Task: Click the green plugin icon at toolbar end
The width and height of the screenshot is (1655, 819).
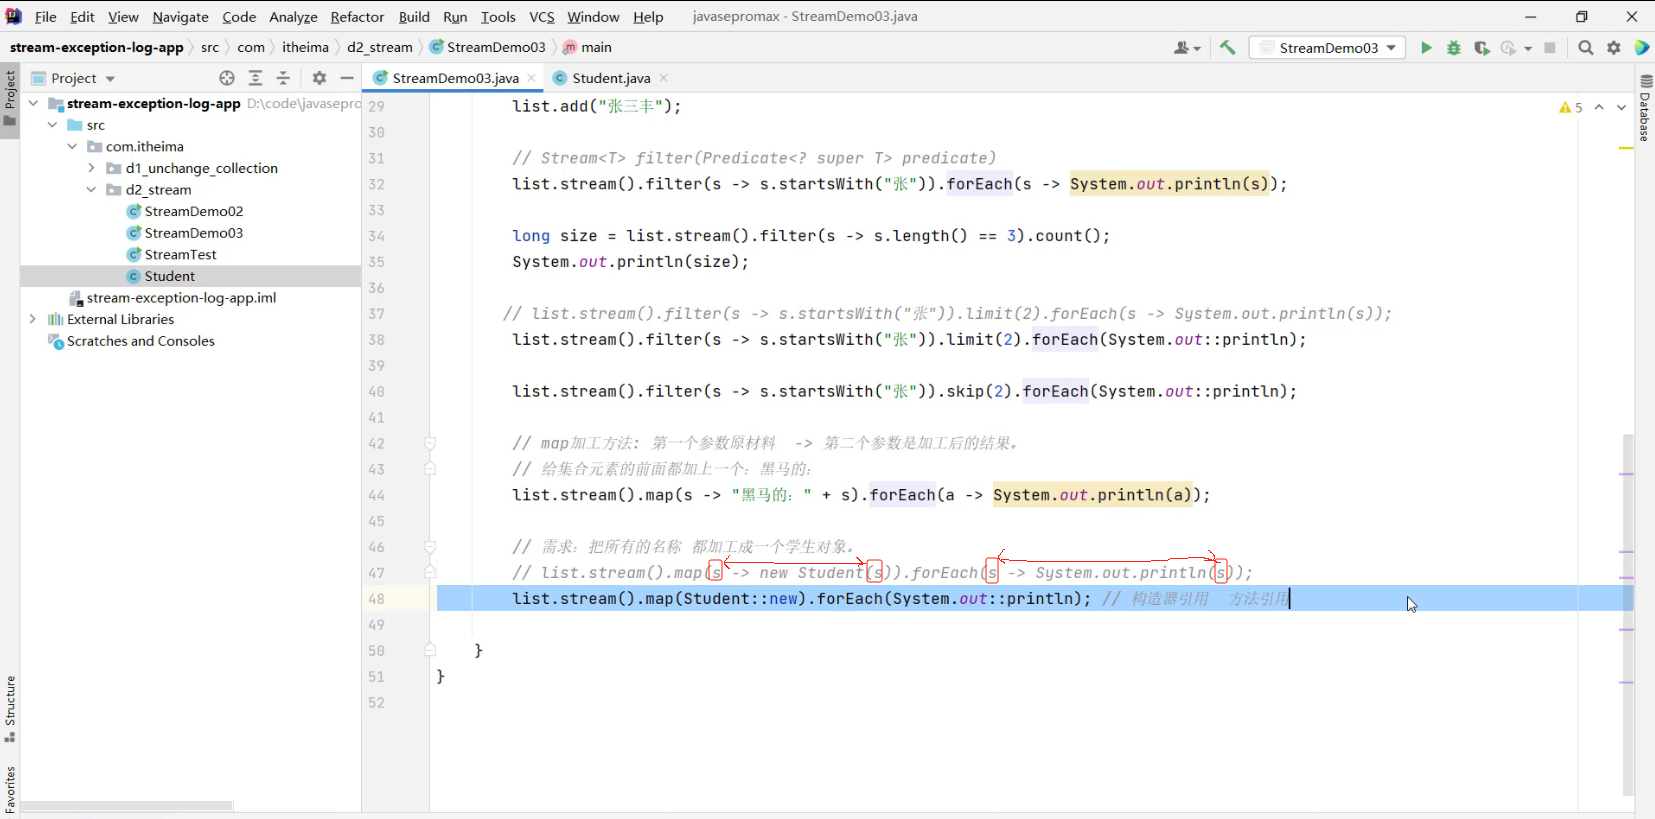Action: click(x=1642, y=47)
